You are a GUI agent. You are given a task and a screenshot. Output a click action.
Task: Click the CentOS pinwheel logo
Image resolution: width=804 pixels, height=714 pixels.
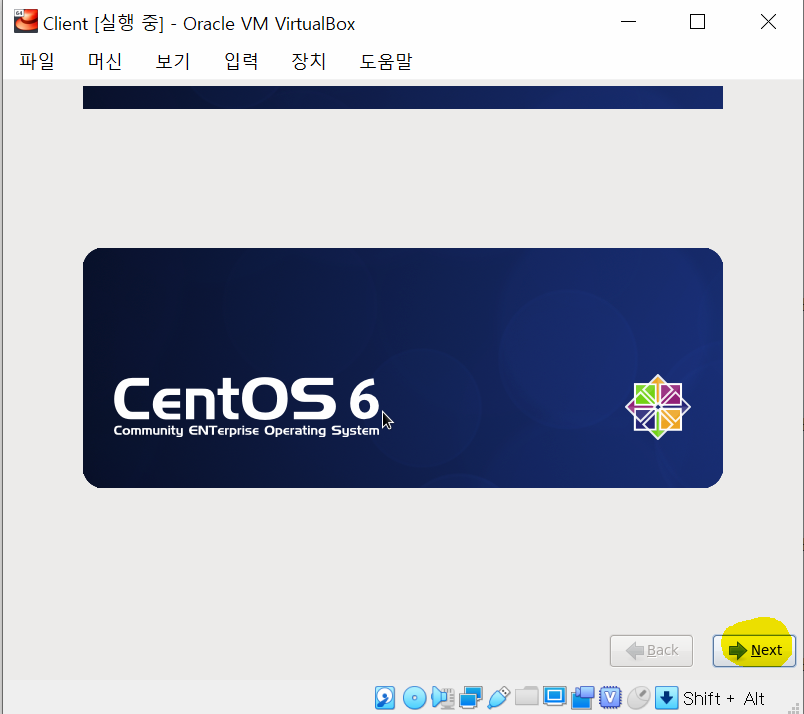coord(658,407)
